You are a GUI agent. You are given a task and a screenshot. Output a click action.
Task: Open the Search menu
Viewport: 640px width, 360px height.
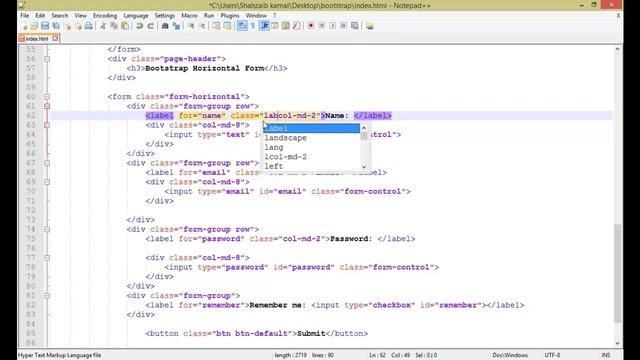(x=60, y=16)
